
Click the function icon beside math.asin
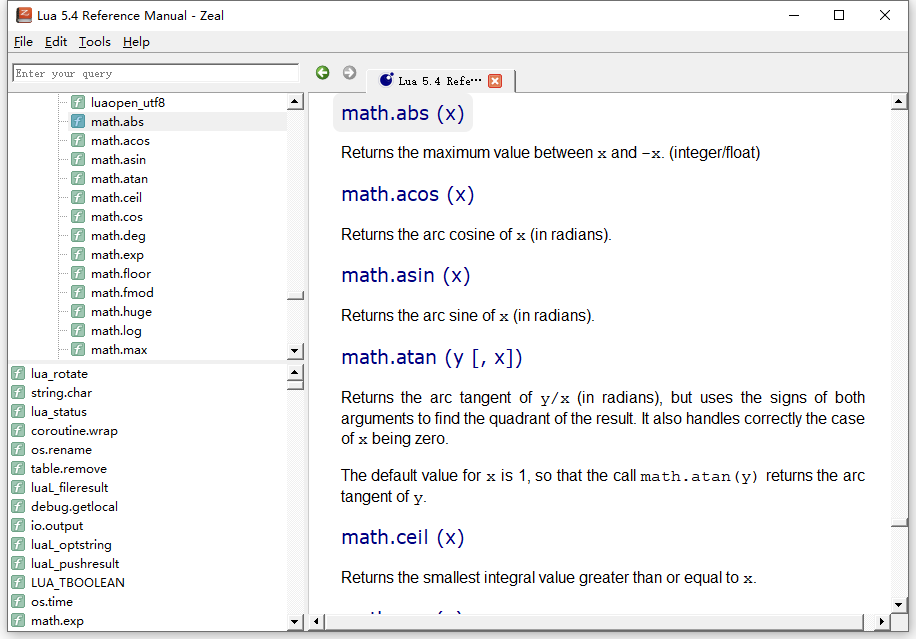pos(78,159)
